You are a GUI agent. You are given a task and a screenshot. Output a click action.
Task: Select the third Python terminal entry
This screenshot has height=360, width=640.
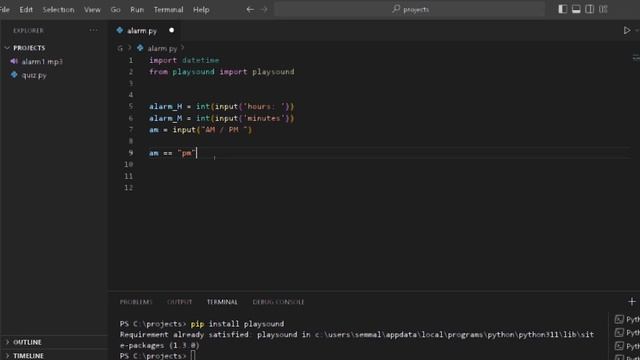(x=627, y=346)
